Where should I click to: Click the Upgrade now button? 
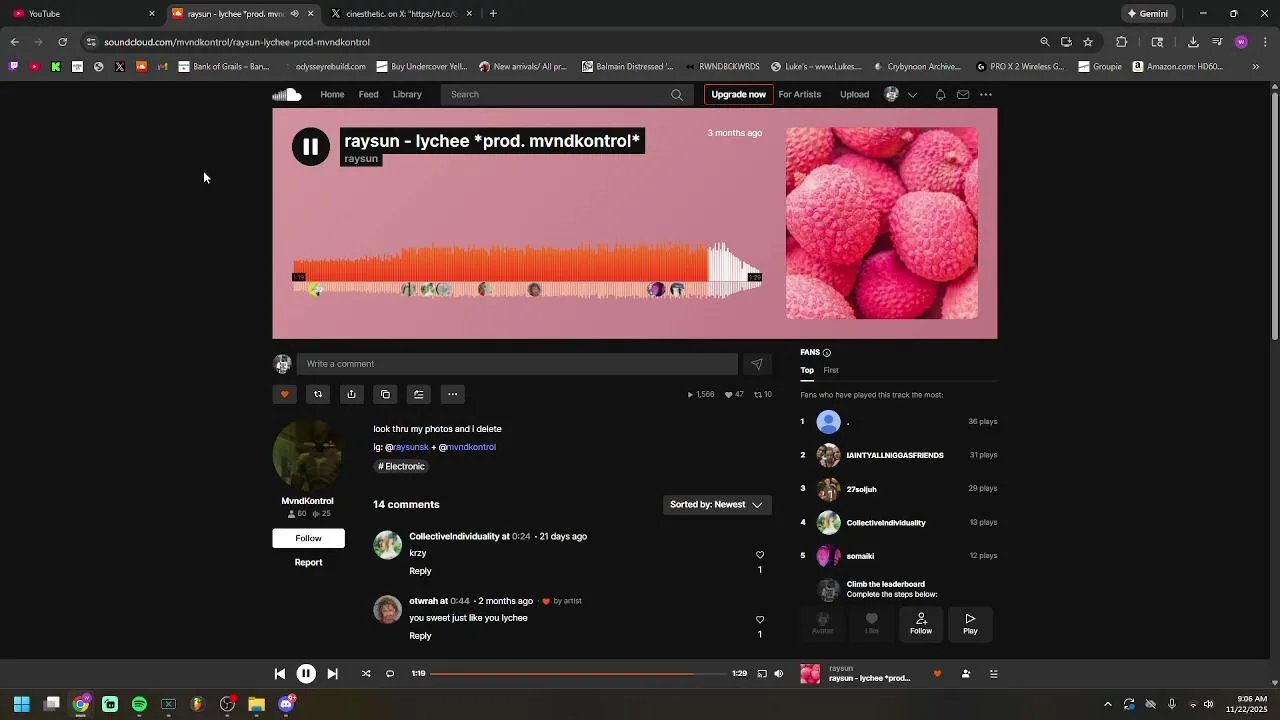pos(738,95)
